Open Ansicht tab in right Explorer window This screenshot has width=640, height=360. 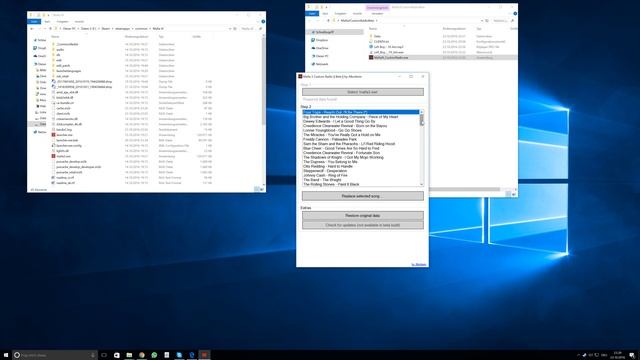click(358, 13)
